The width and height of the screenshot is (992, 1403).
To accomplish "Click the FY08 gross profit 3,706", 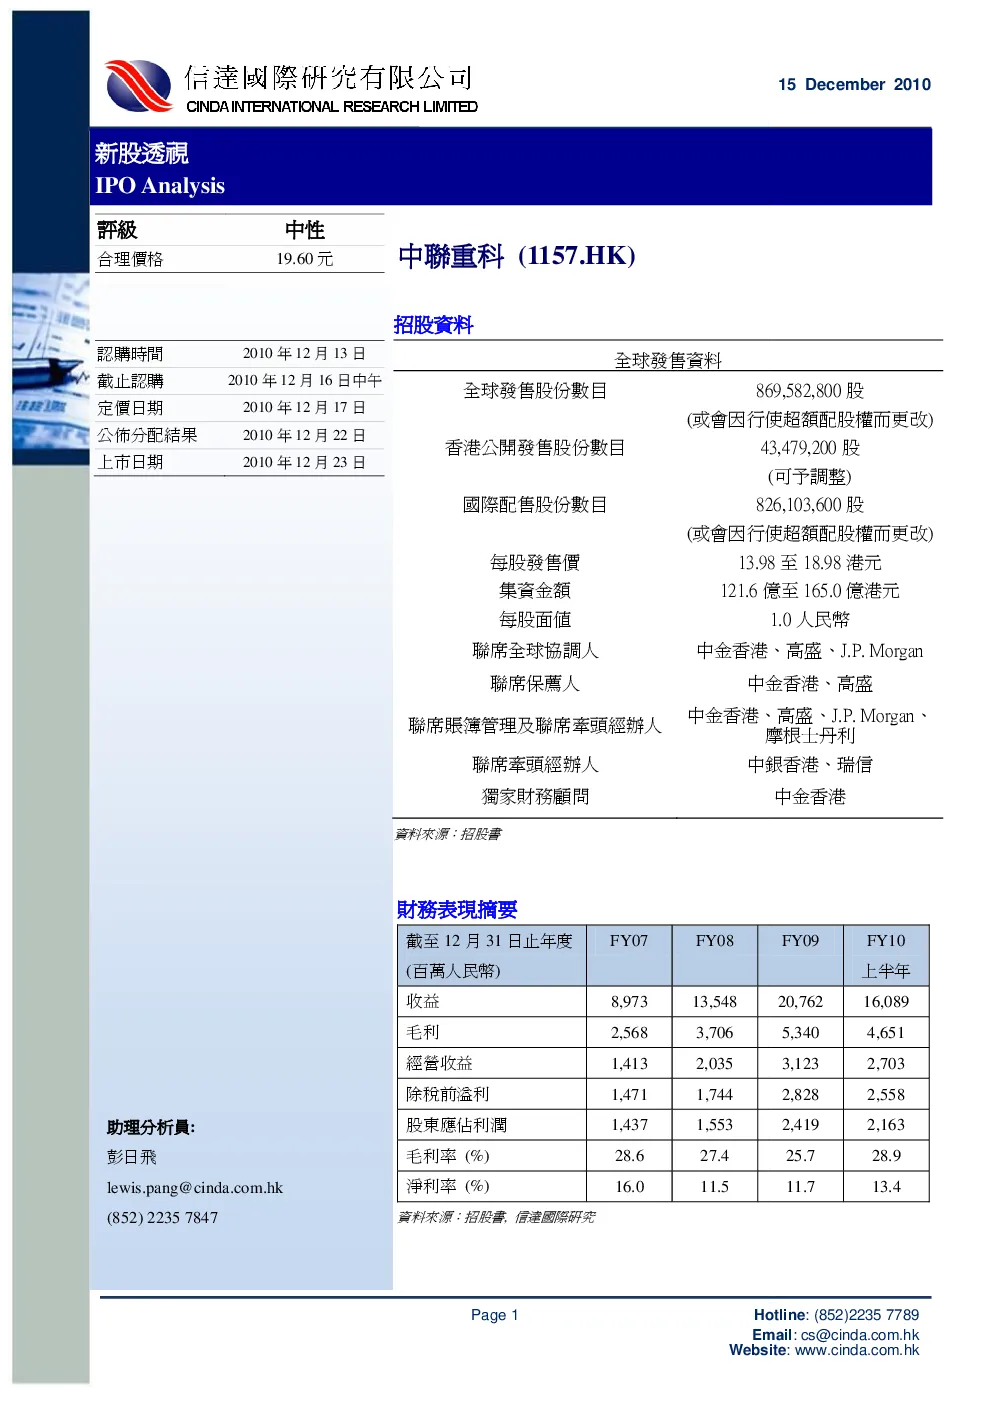I will click(x=715, y=1033).
